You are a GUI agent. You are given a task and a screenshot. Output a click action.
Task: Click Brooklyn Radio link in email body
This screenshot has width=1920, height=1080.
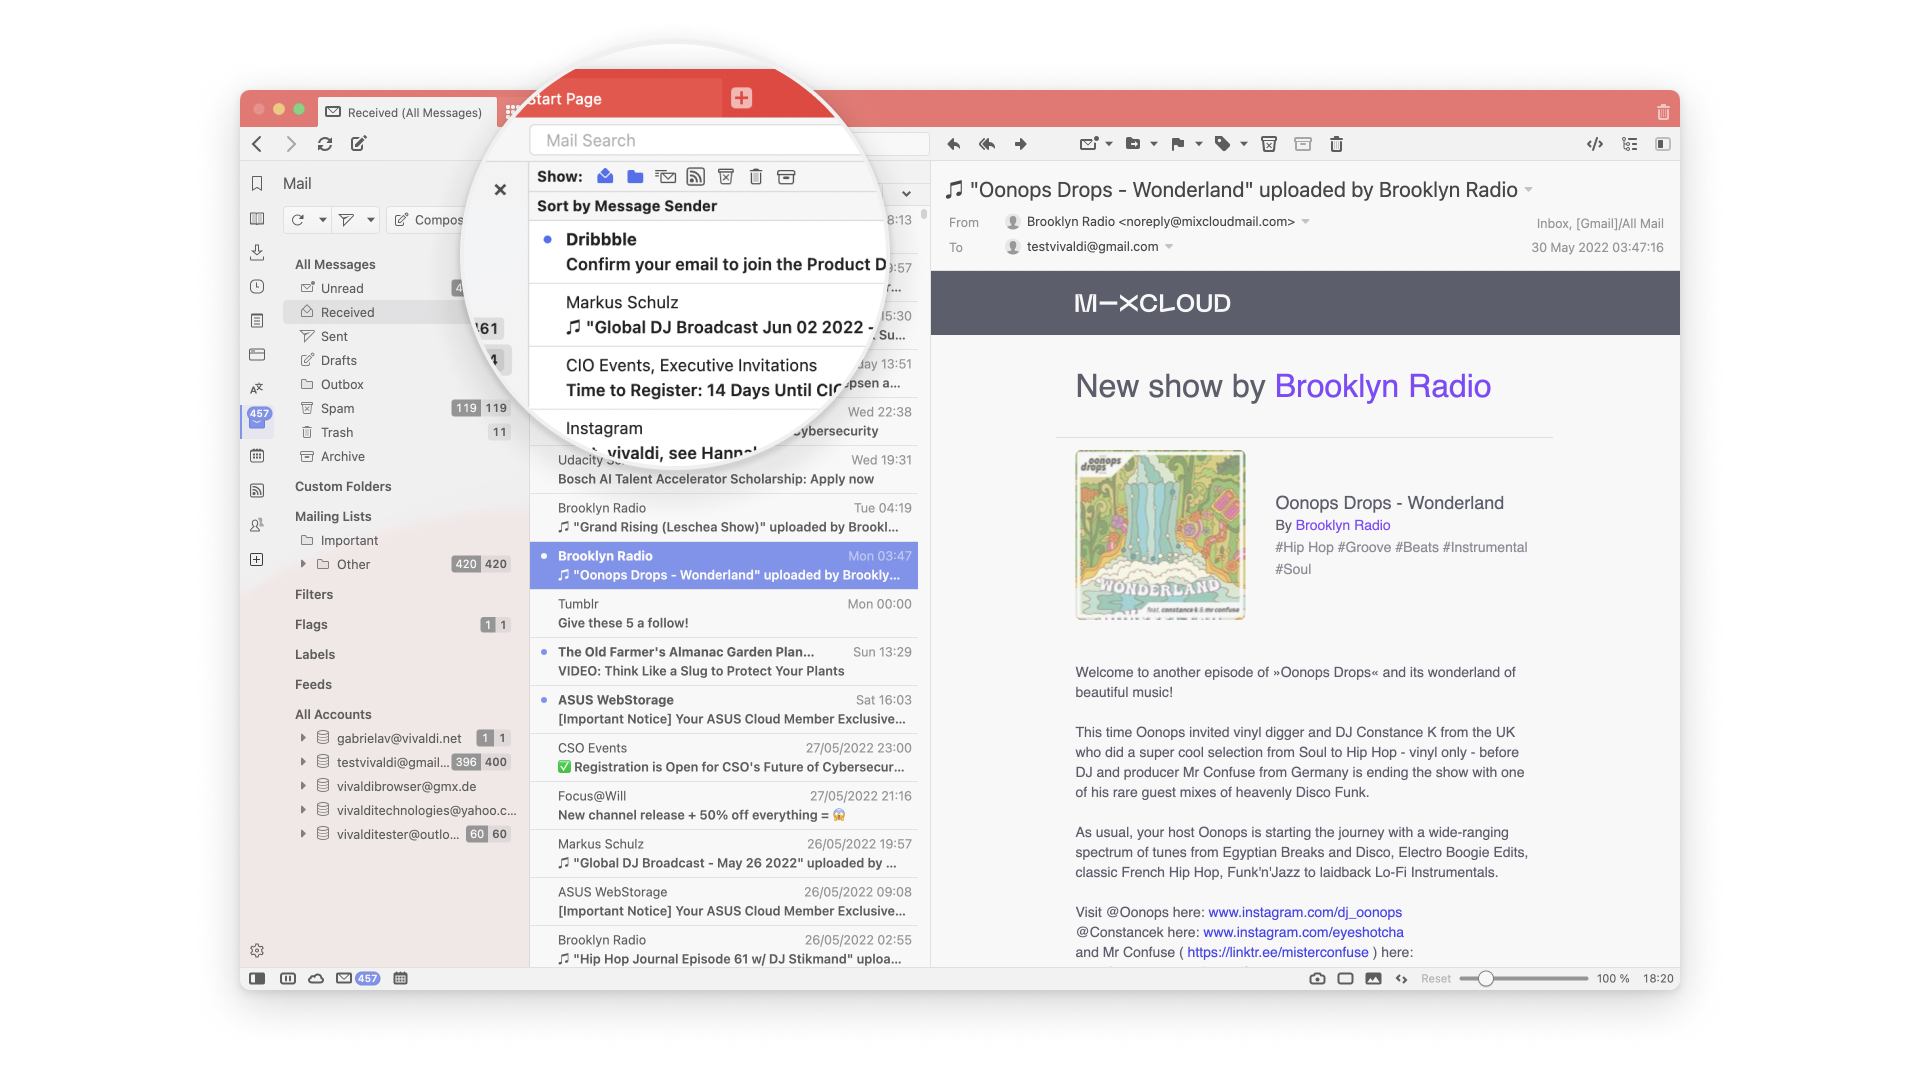tap(1382, 385)
